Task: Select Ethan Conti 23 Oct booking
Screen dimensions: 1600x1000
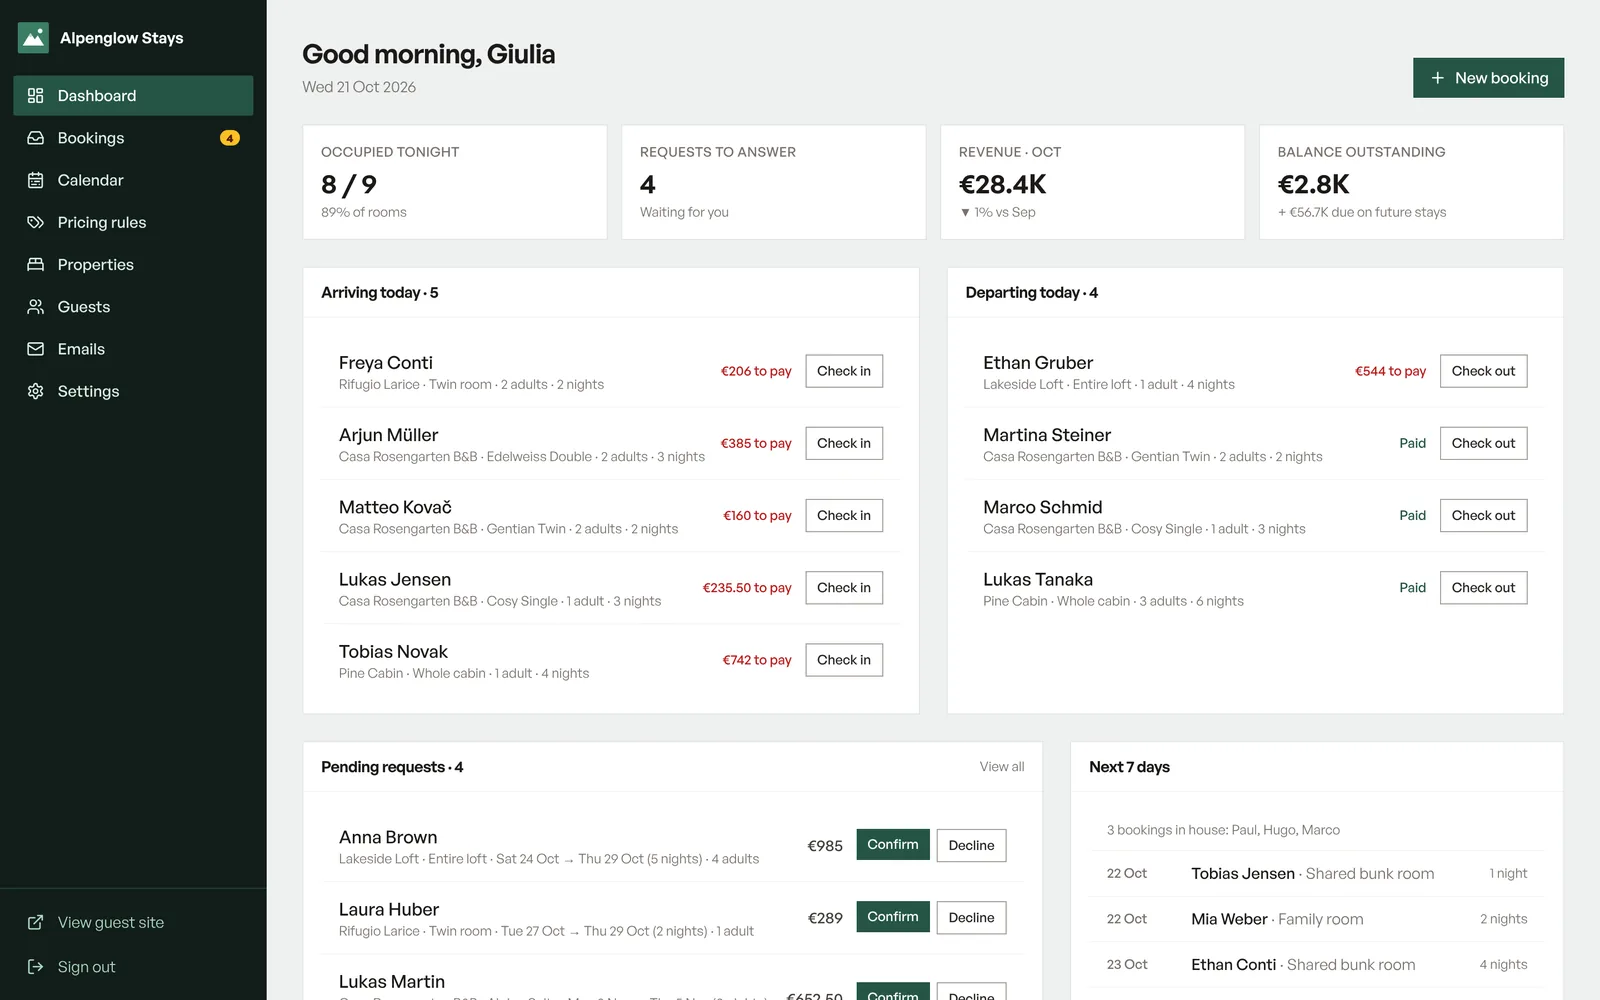Action: [1317, 965]
